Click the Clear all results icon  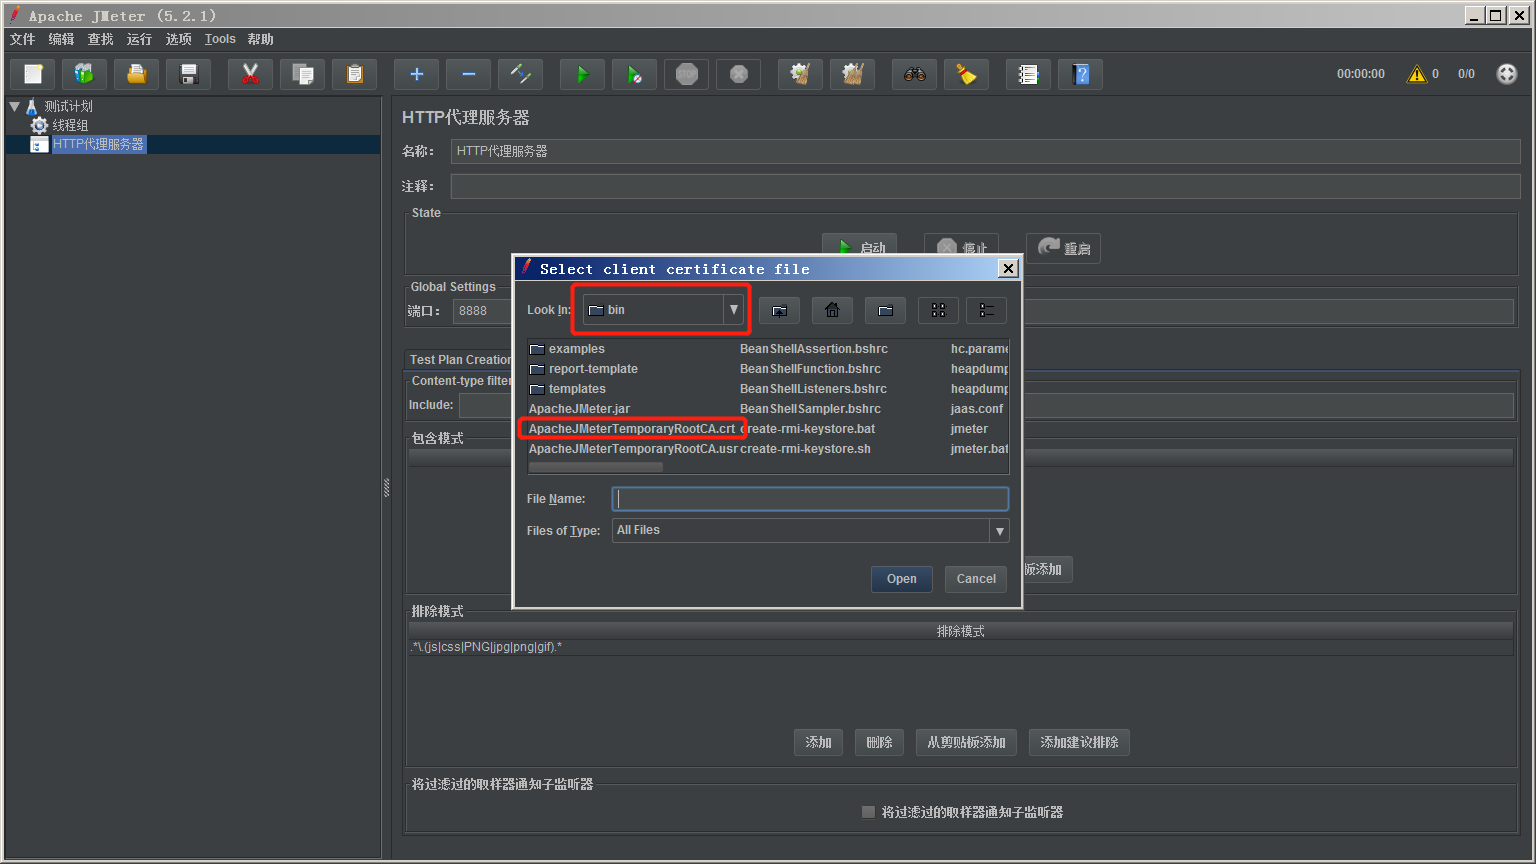pyautogui.click(x=852, y=74)
